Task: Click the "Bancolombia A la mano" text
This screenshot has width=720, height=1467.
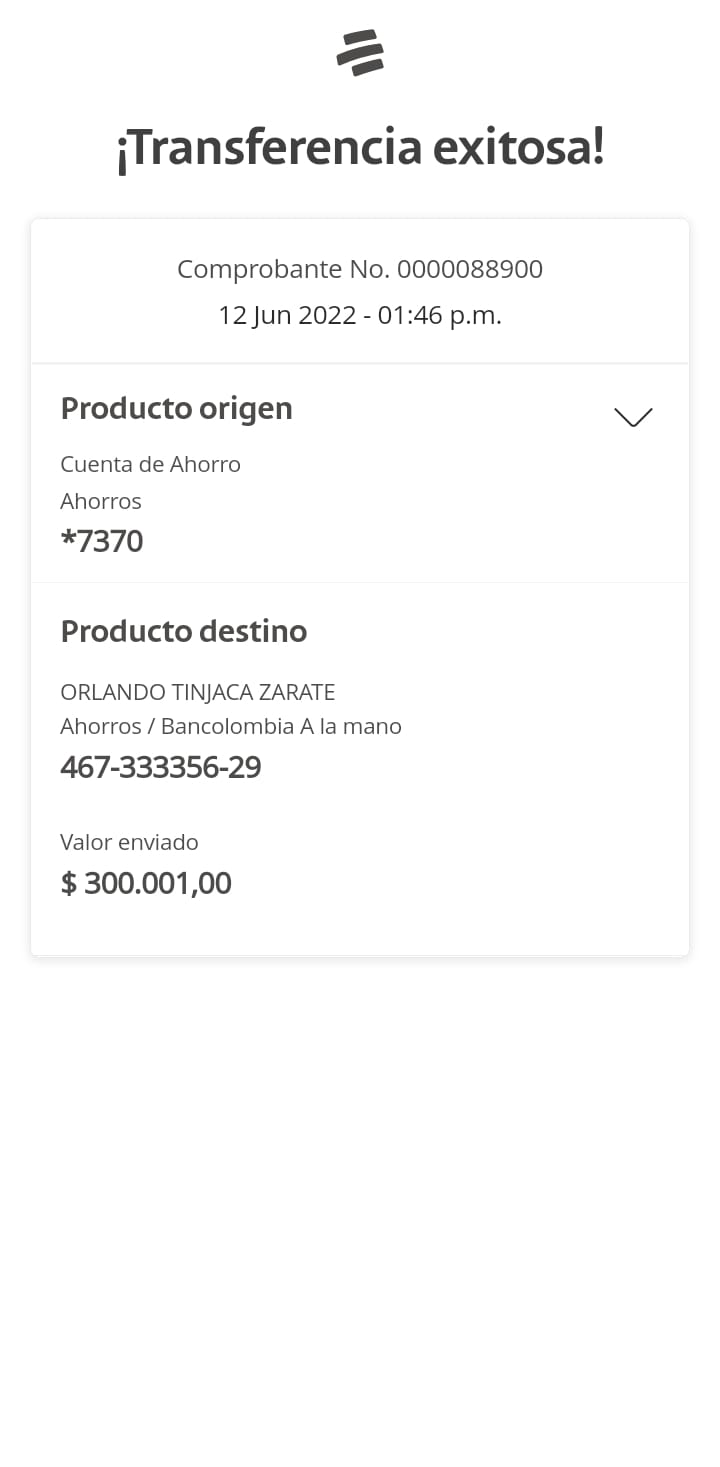Action: [x=281, y=726]
